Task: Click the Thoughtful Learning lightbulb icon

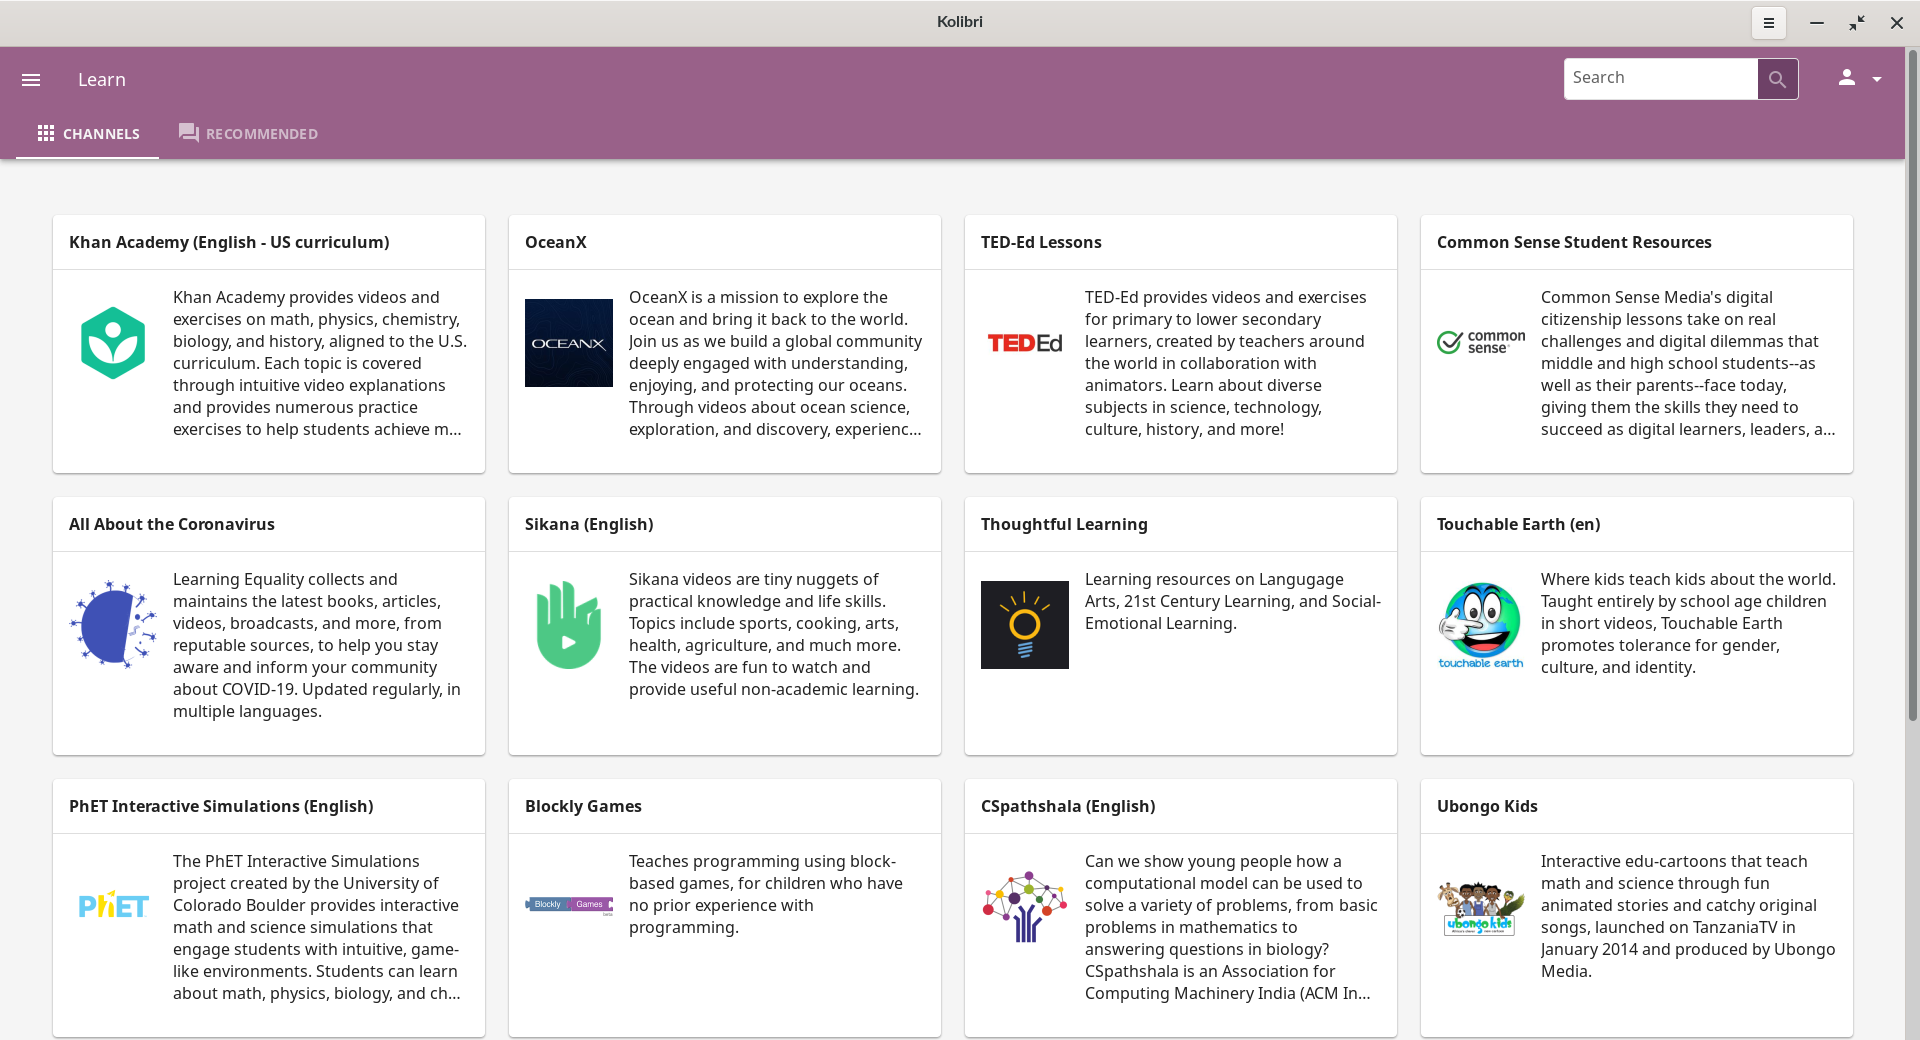Action: [x=1025, y=625]
